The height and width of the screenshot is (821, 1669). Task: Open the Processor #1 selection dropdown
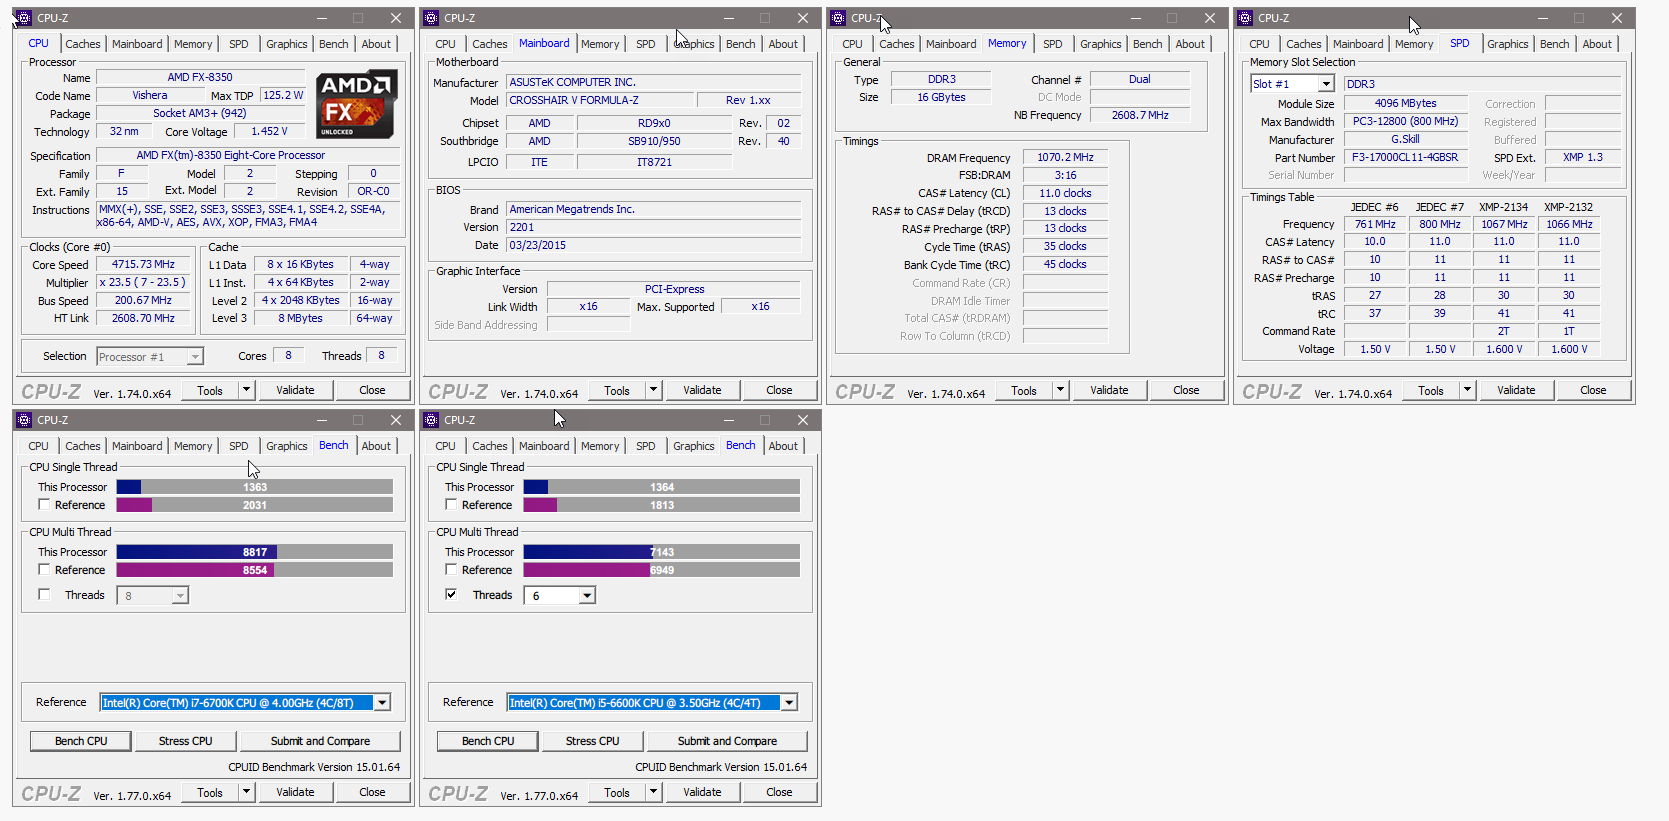point(195,357)
